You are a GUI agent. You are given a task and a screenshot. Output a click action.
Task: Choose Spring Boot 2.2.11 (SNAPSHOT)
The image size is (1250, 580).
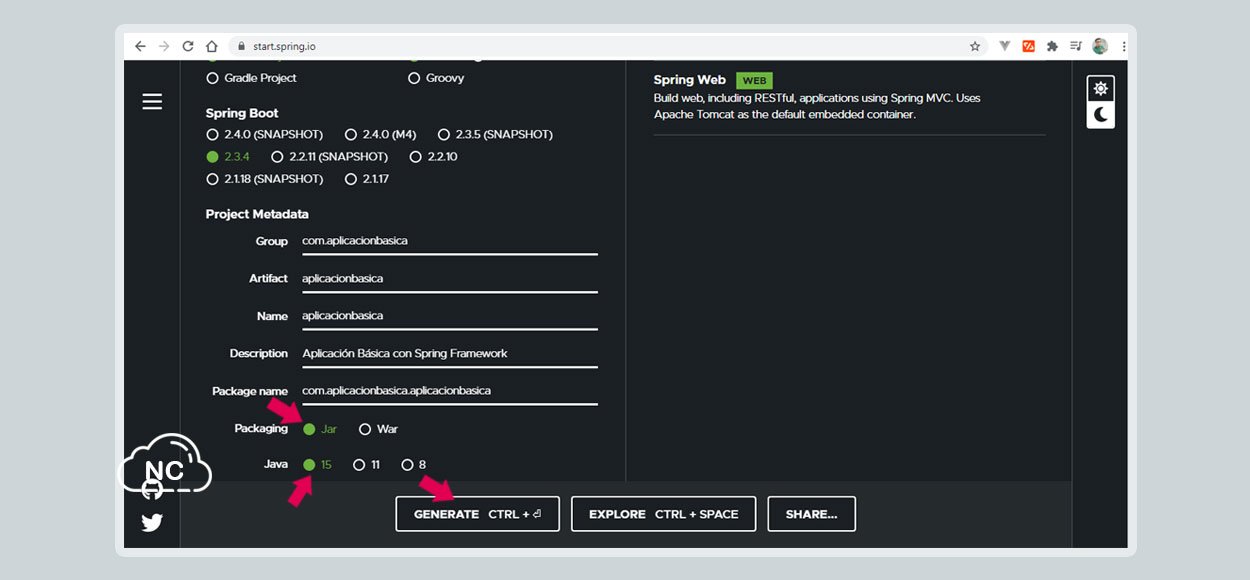[x=329, y=157]
